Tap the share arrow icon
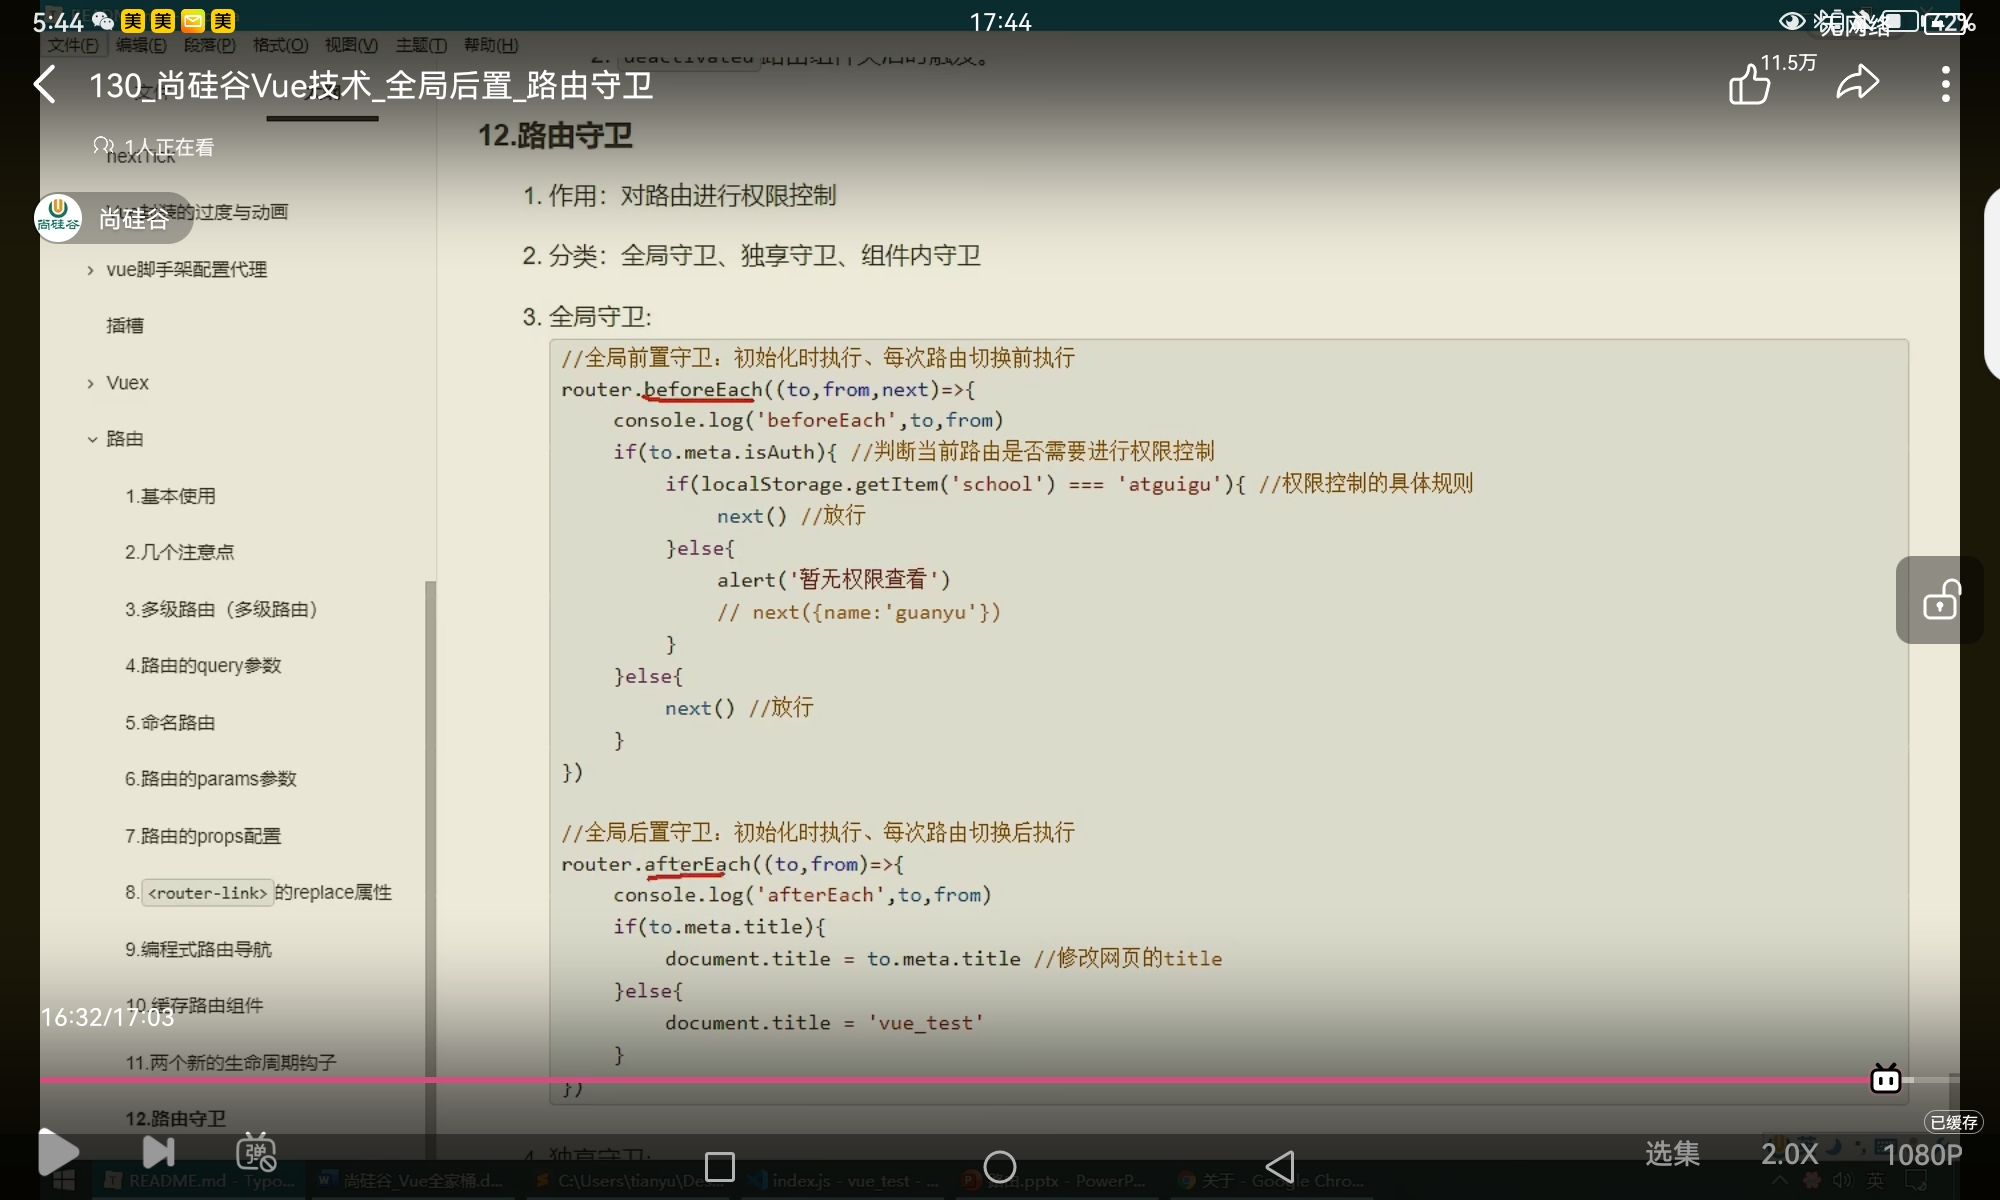This screenshot has height=1200, width=2000. click(1858, 83)
